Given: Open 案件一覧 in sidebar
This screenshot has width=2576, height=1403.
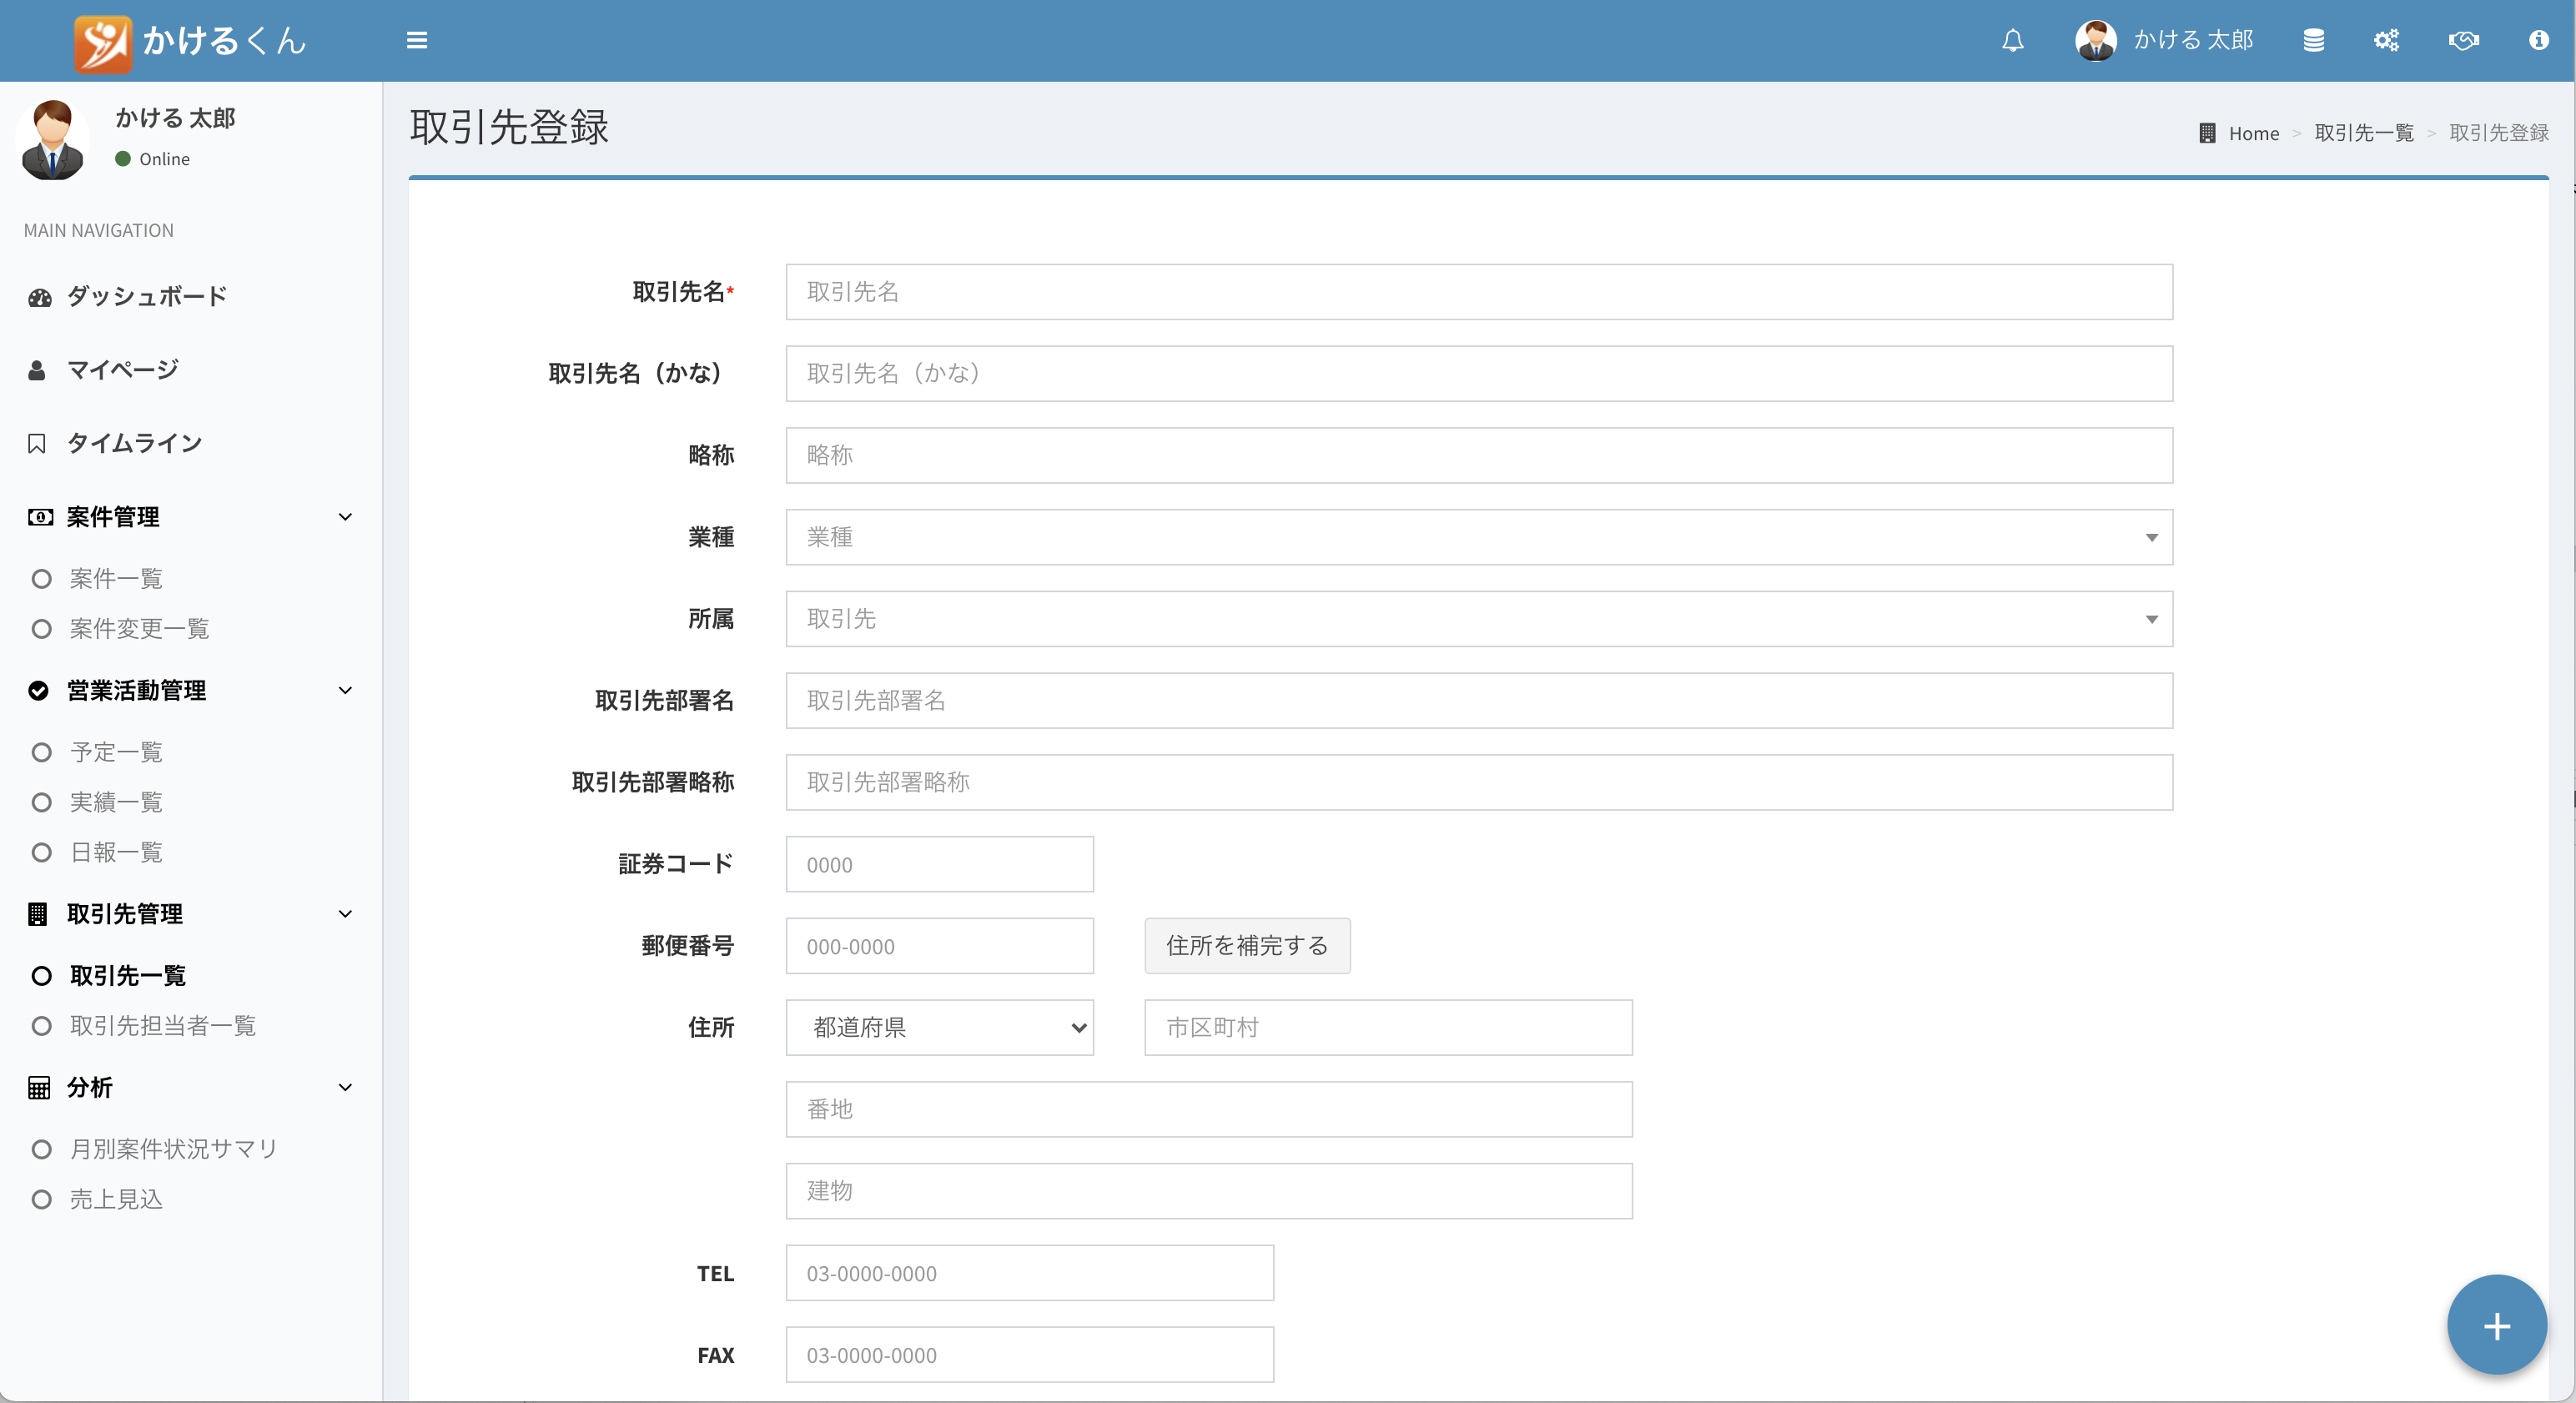Looking at the screenshot, I should click(x=116, y=579).
